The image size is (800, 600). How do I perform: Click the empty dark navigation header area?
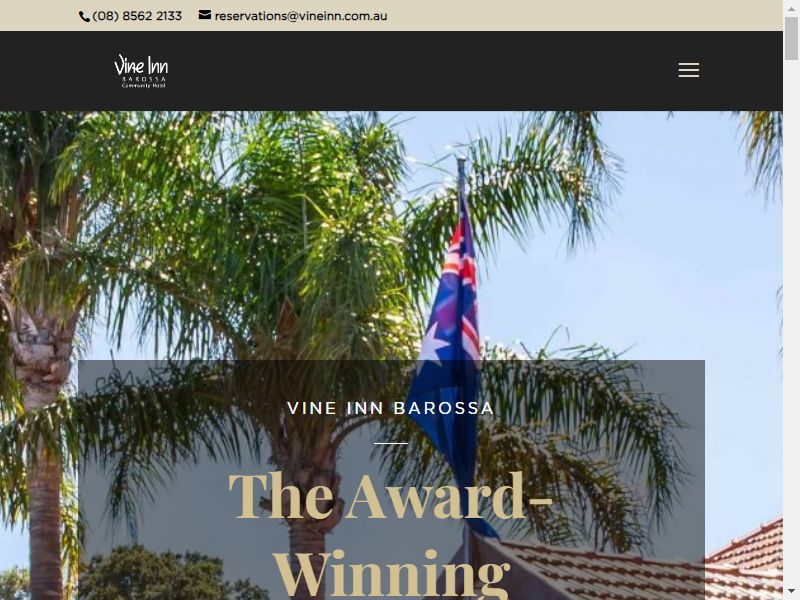(x=408, y=71)
